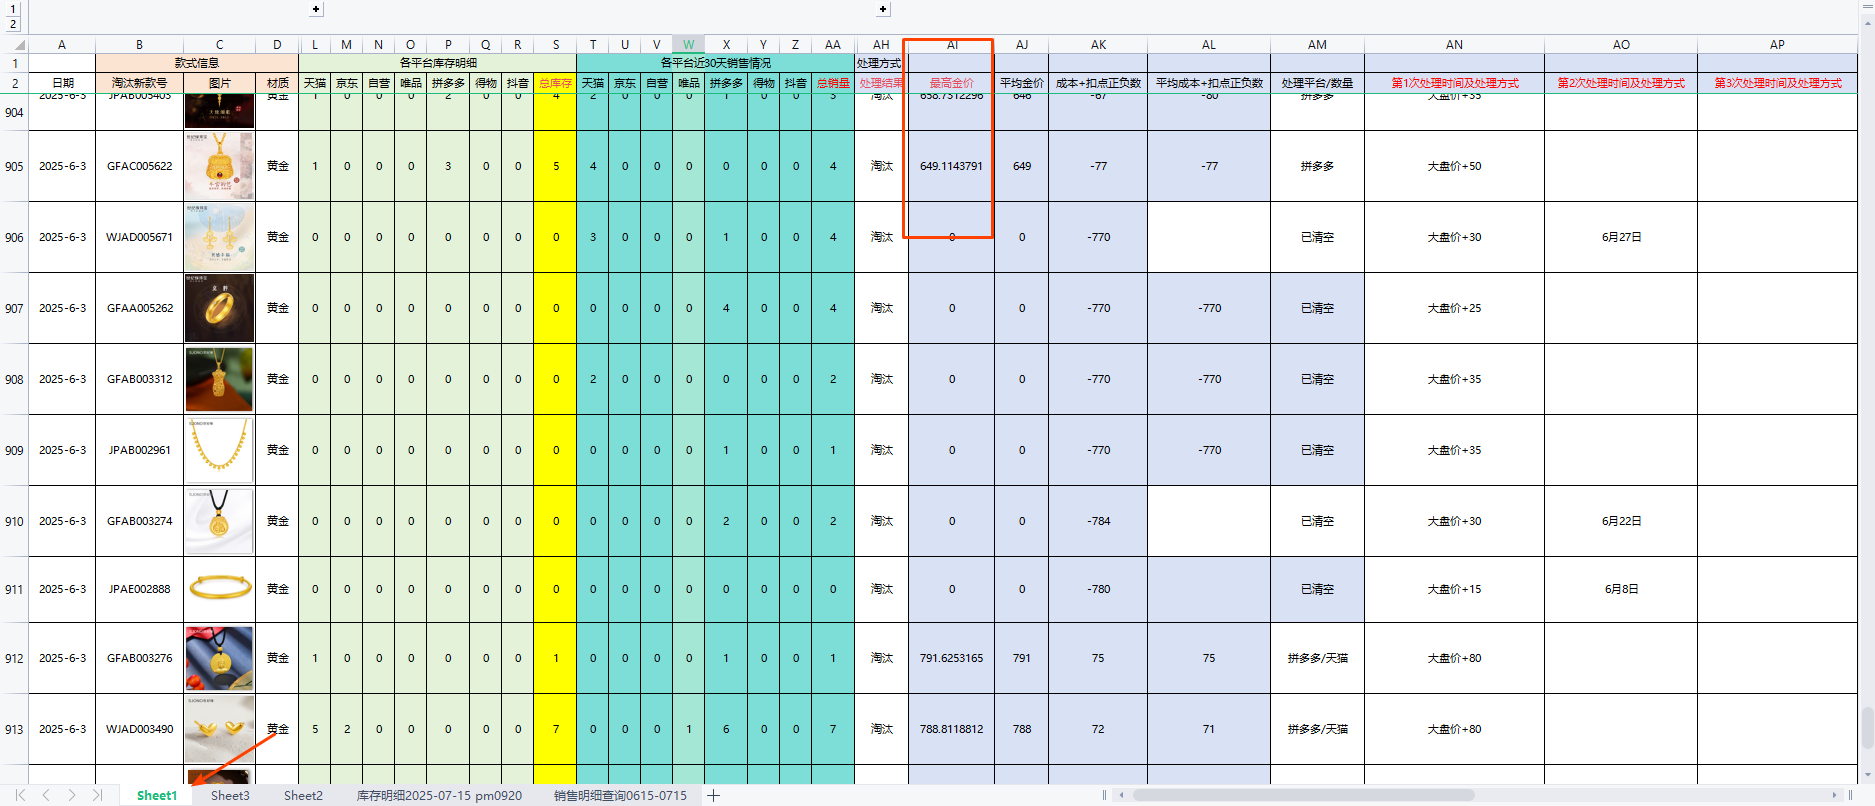Jump to the first sheet tab arrow
Image resolution: width=1875 pixels, height=806 pixels.
tap(20, 795)
